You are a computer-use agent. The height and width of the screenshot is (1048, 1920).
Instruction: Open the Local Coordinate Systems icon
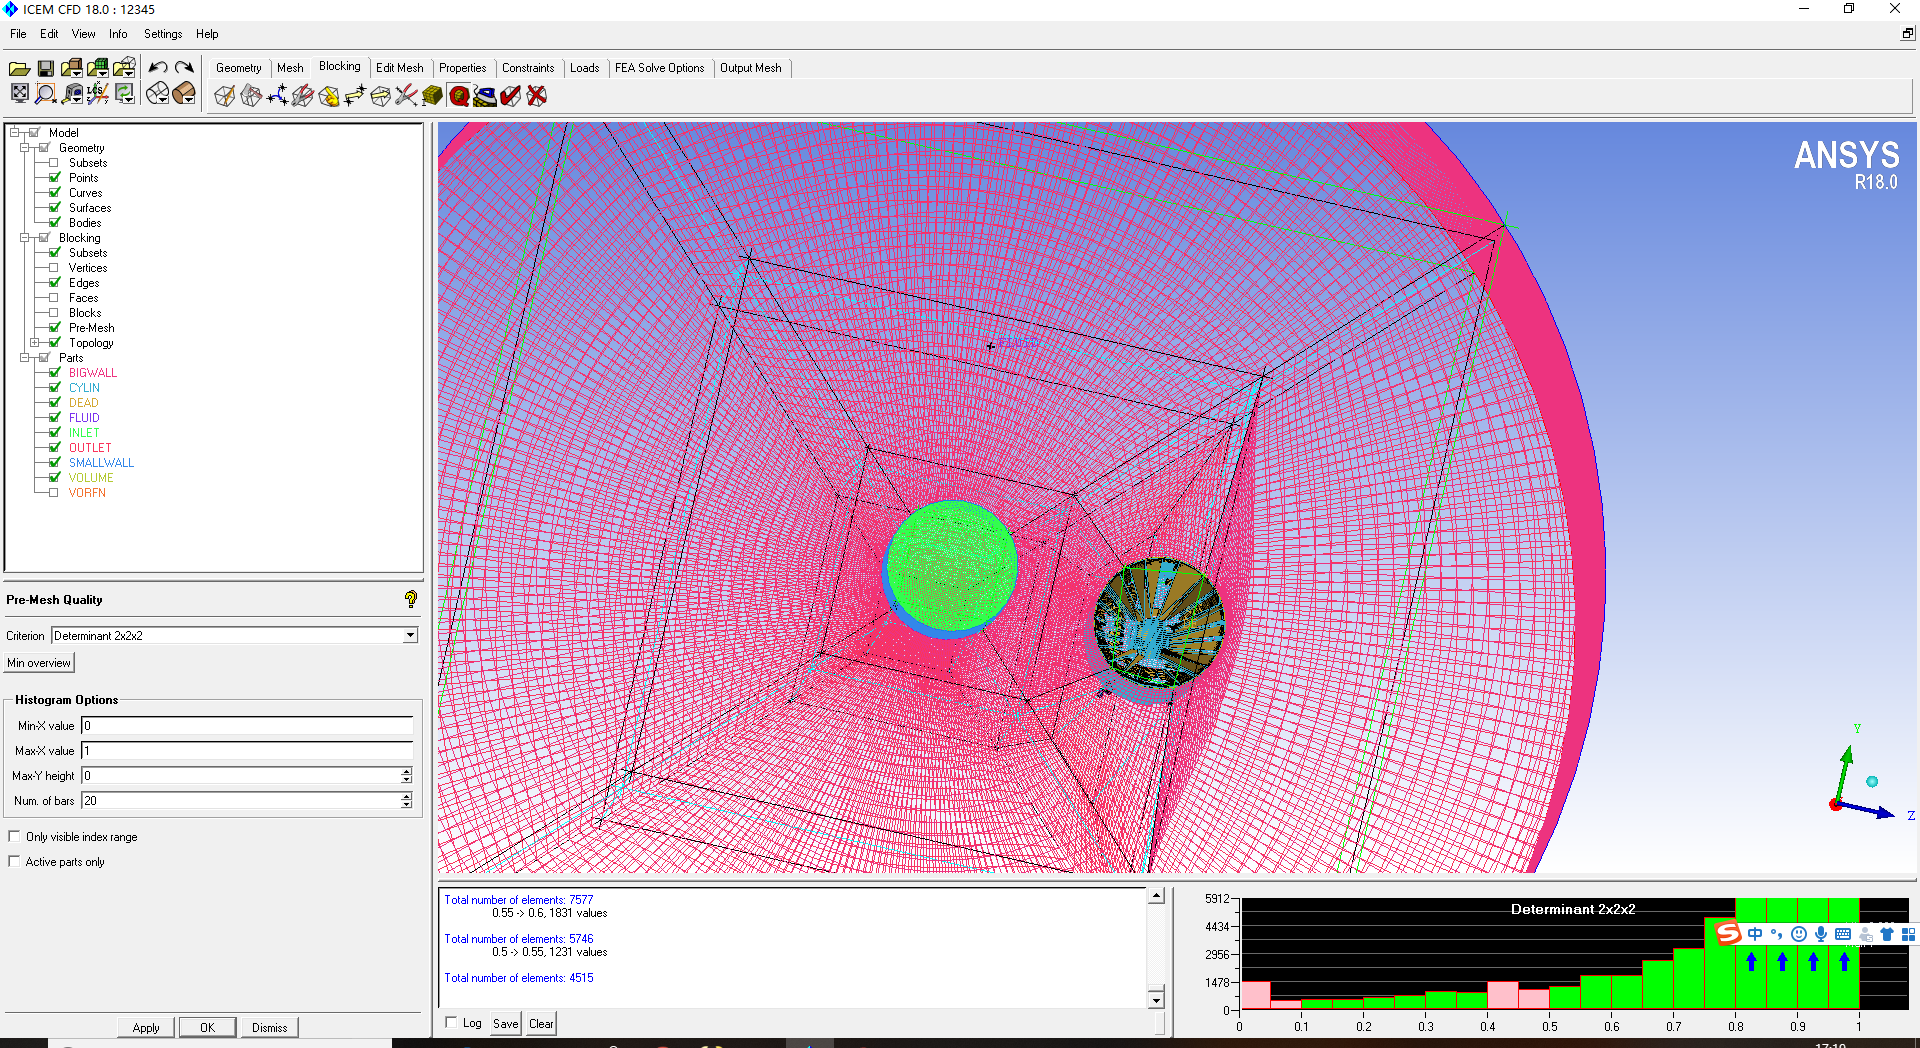pos(97,93)
